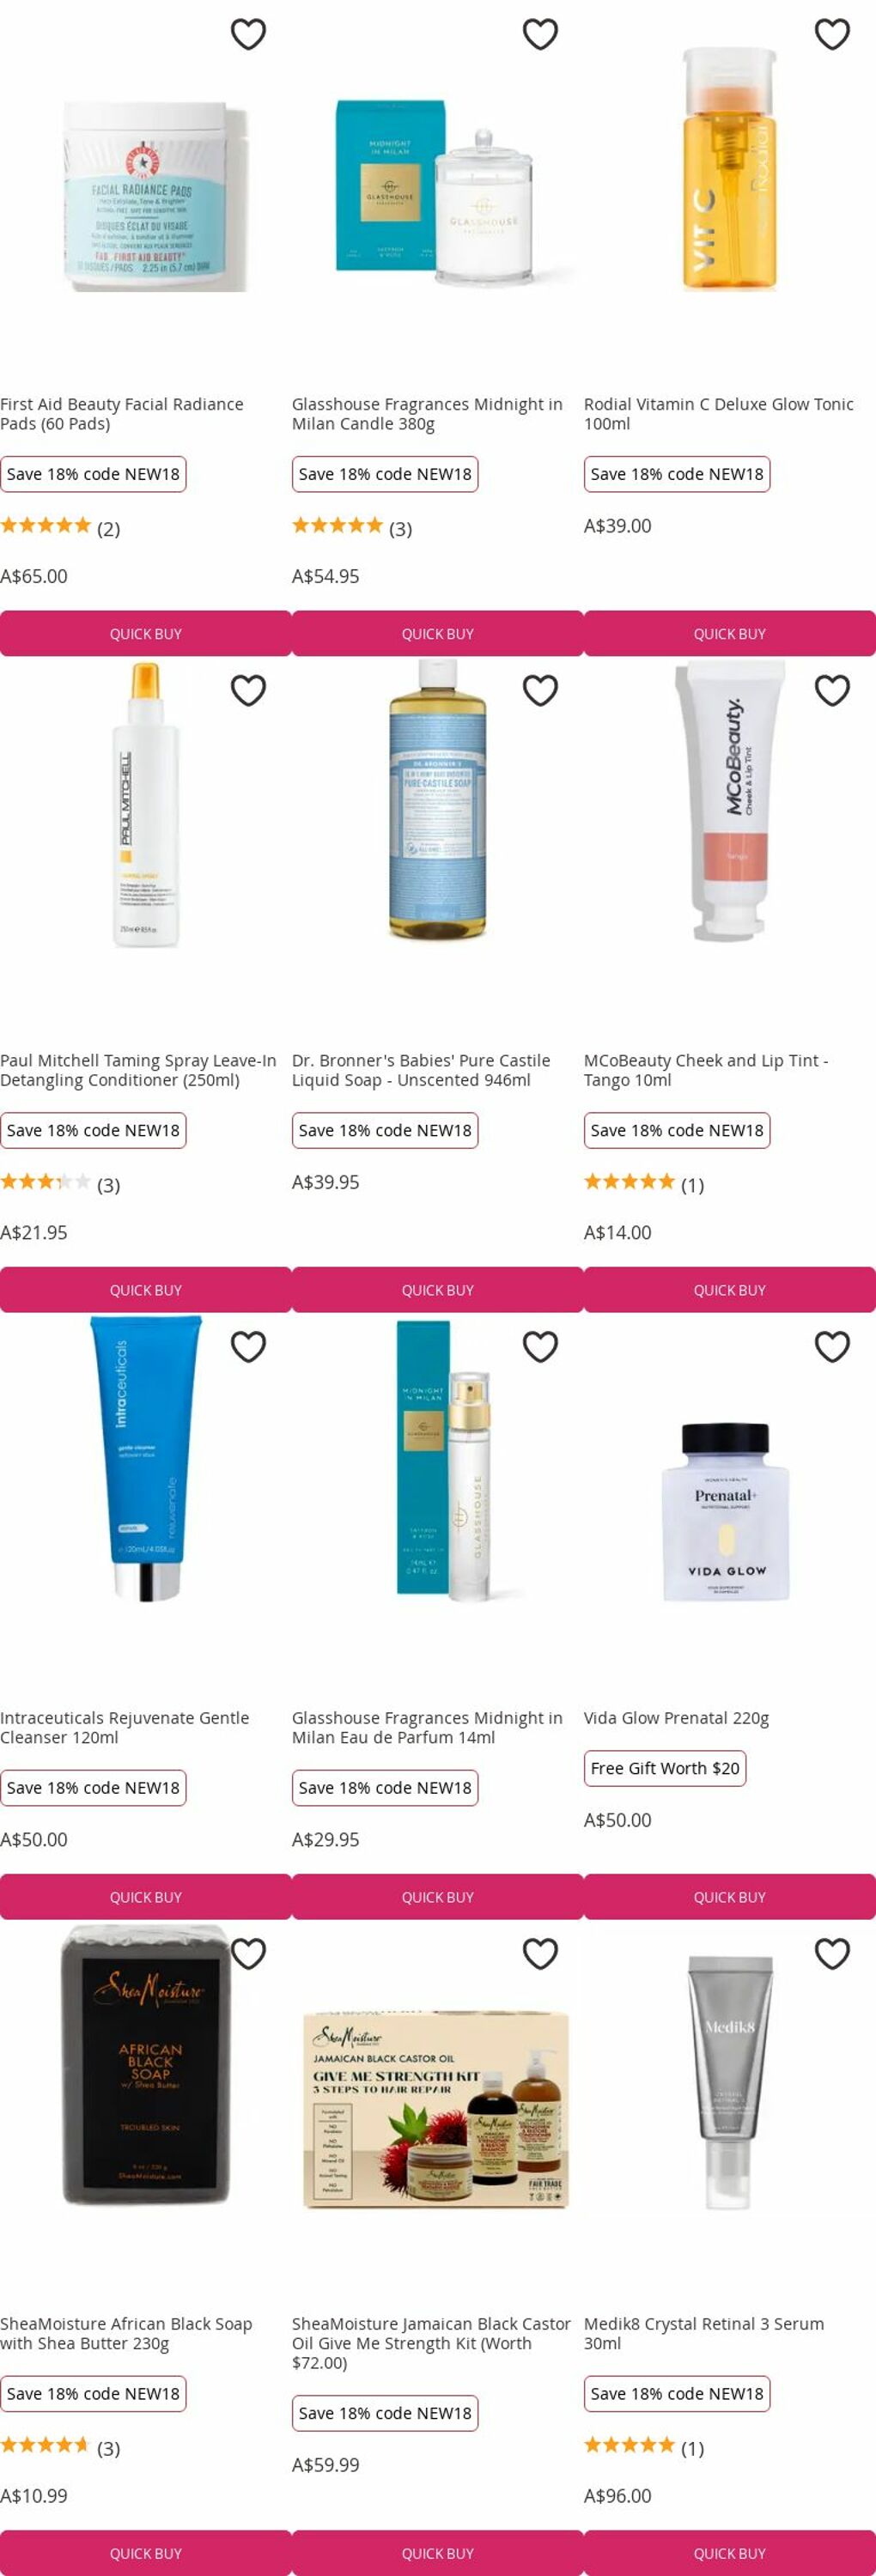The width and height of the screenshot is (876, 2576).
Task: Quick buy Glasshouse Midnight in Milan Eau de Parfum
Action: [438, 1897]
